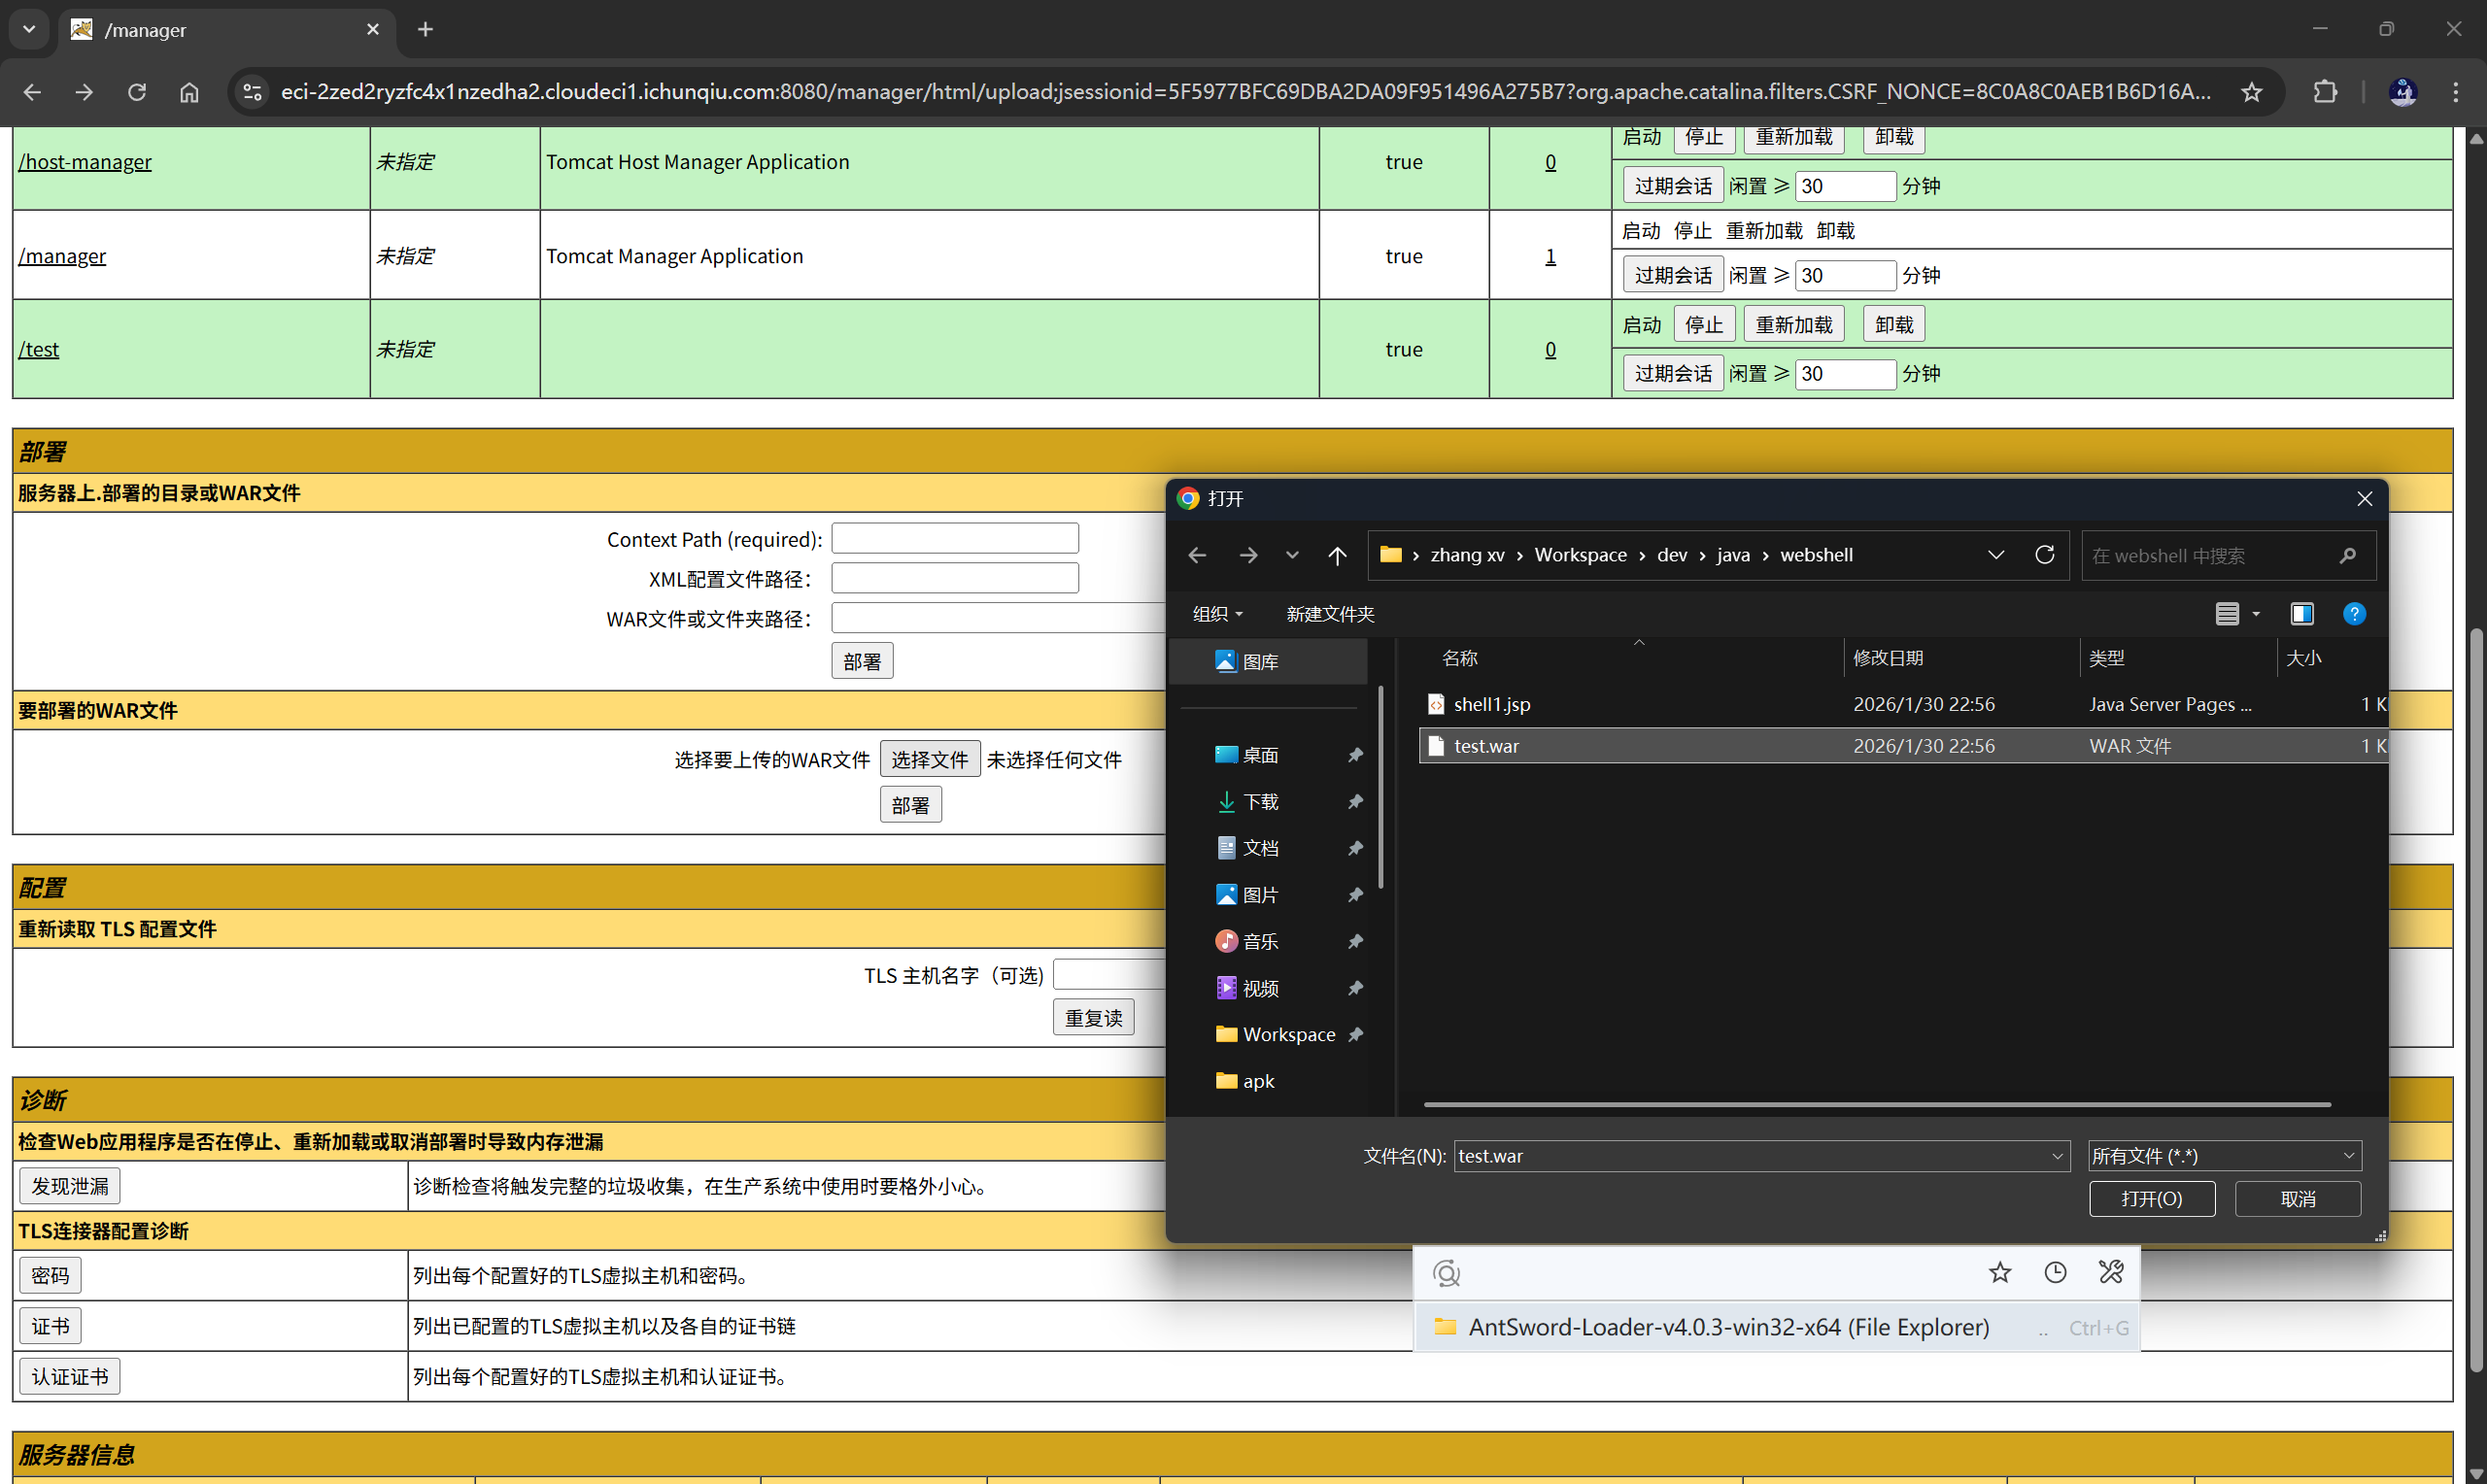Bookmark this page with star icon
This screenshot has width=2487, height=1484.
point(2251,92)
